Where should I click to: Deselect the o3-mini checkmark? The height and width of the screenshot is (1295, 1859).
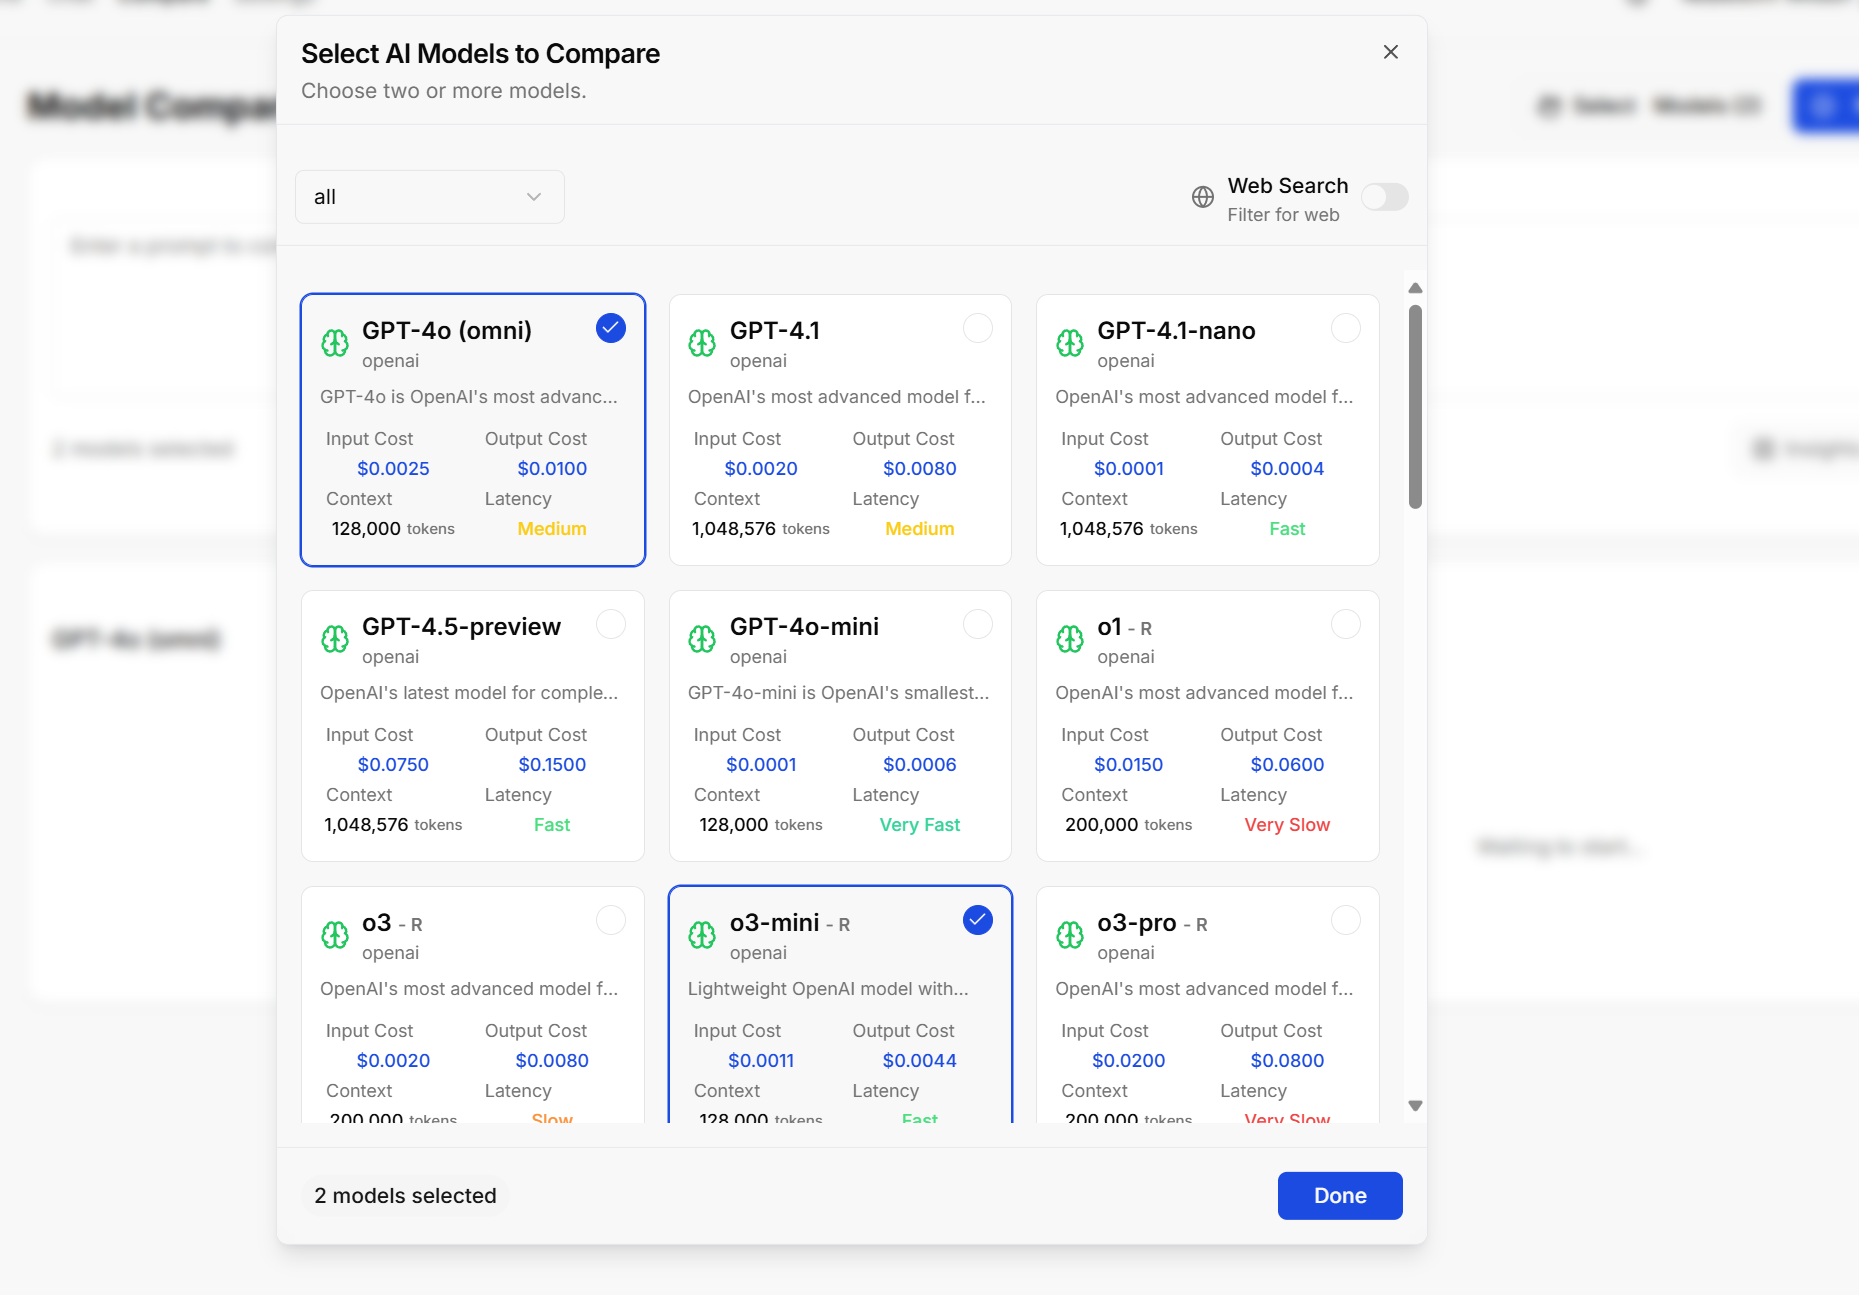point(978,920)
